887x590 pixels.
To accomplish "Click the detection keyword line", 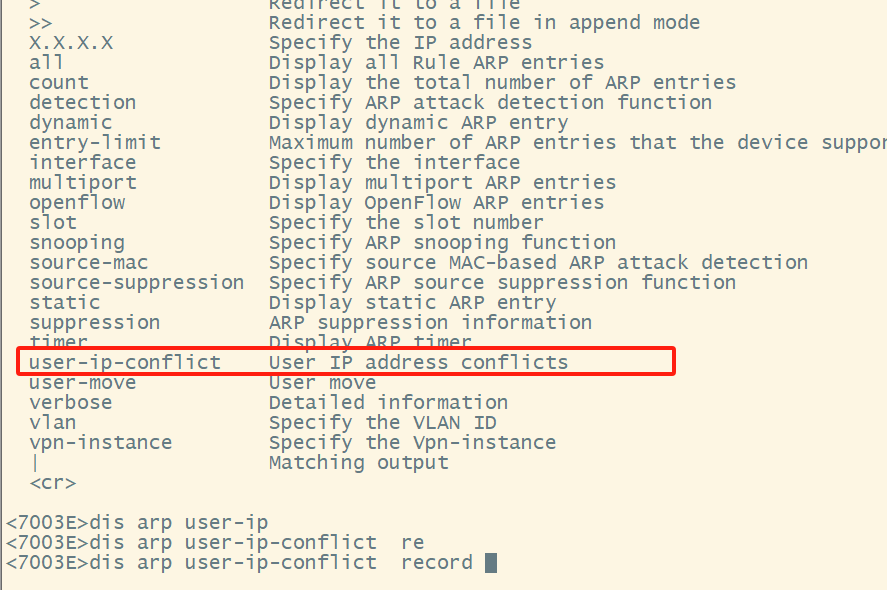I will [82, 102].
